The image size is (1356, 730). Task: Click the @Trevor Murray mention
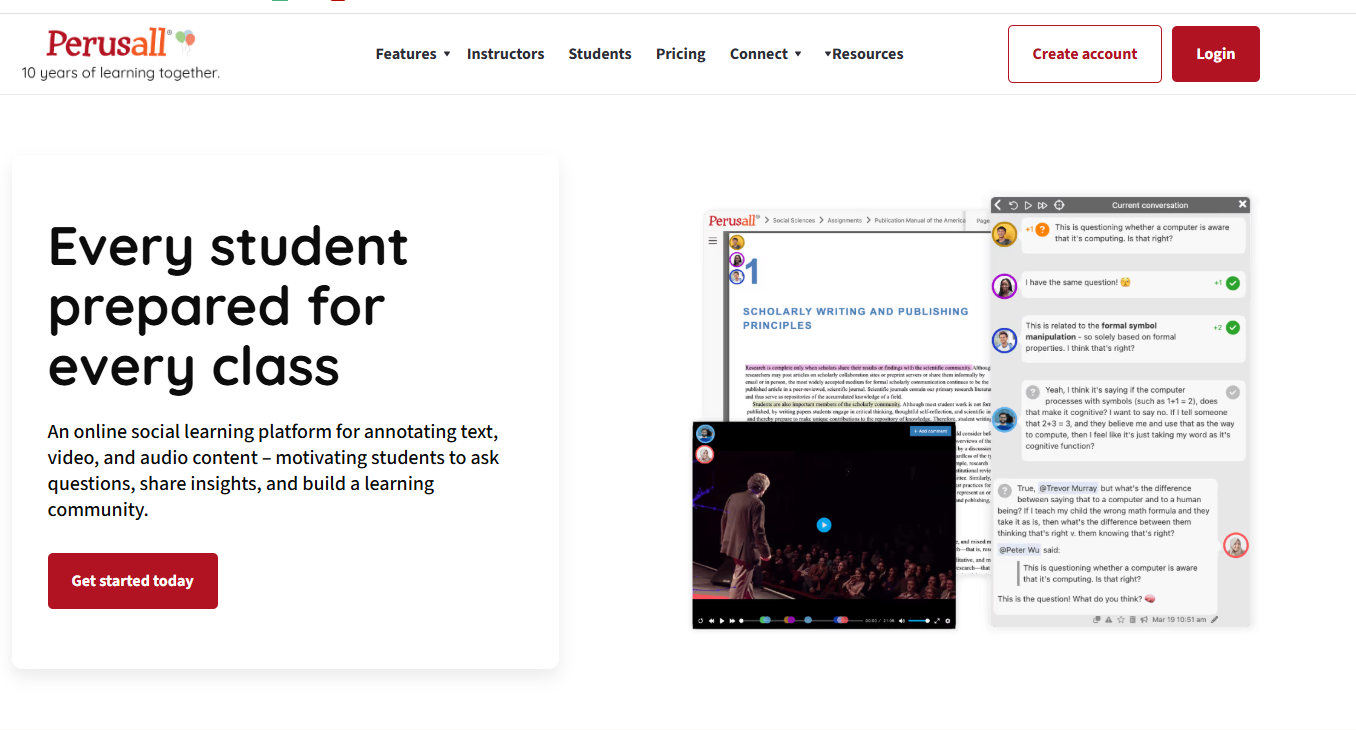(1067, 488)
